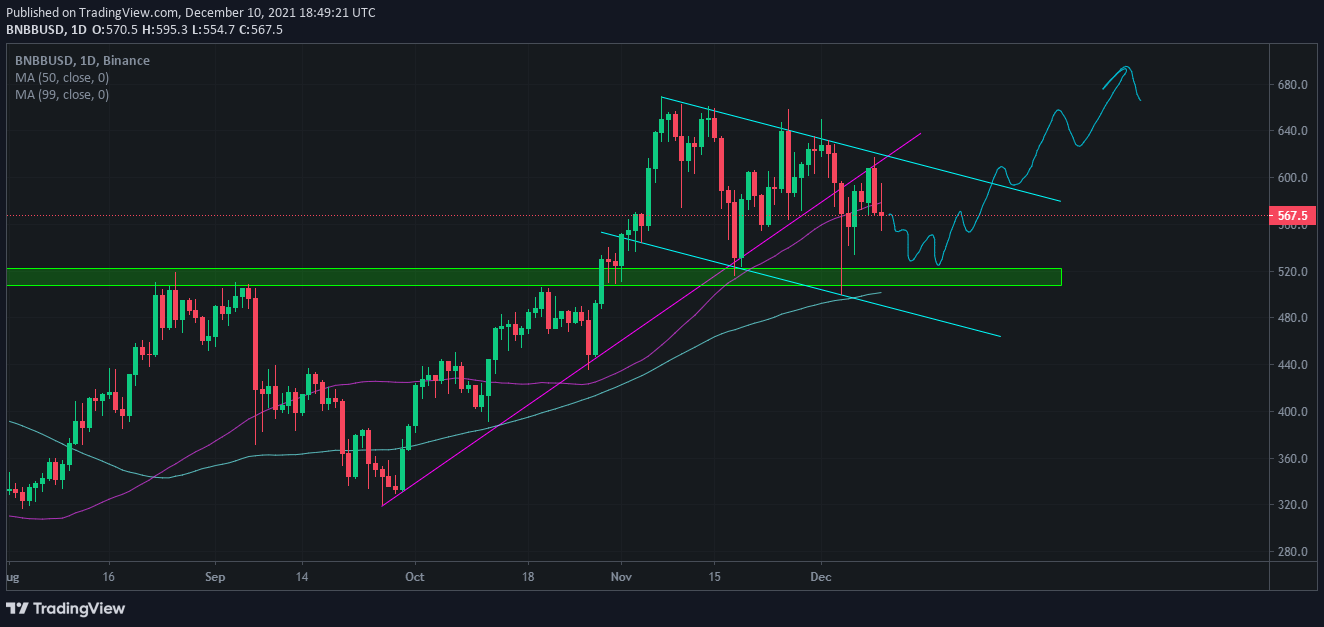Click the BNBBUSD, 1D, Binance chart legend
This screenshot has width=1324, height=627.
(x=82, y=61)
